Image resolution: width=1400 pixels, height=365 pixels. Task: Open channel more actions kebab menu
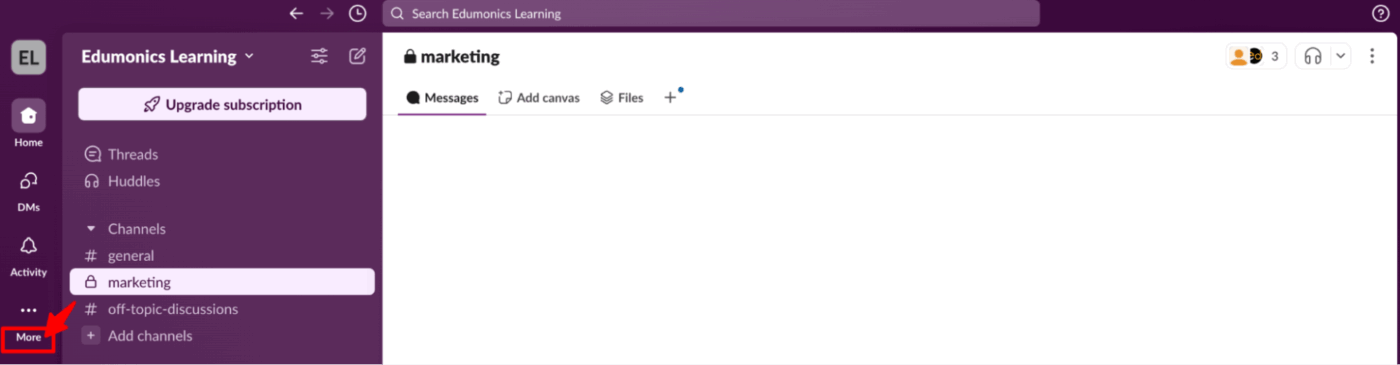click(1372, 57)
